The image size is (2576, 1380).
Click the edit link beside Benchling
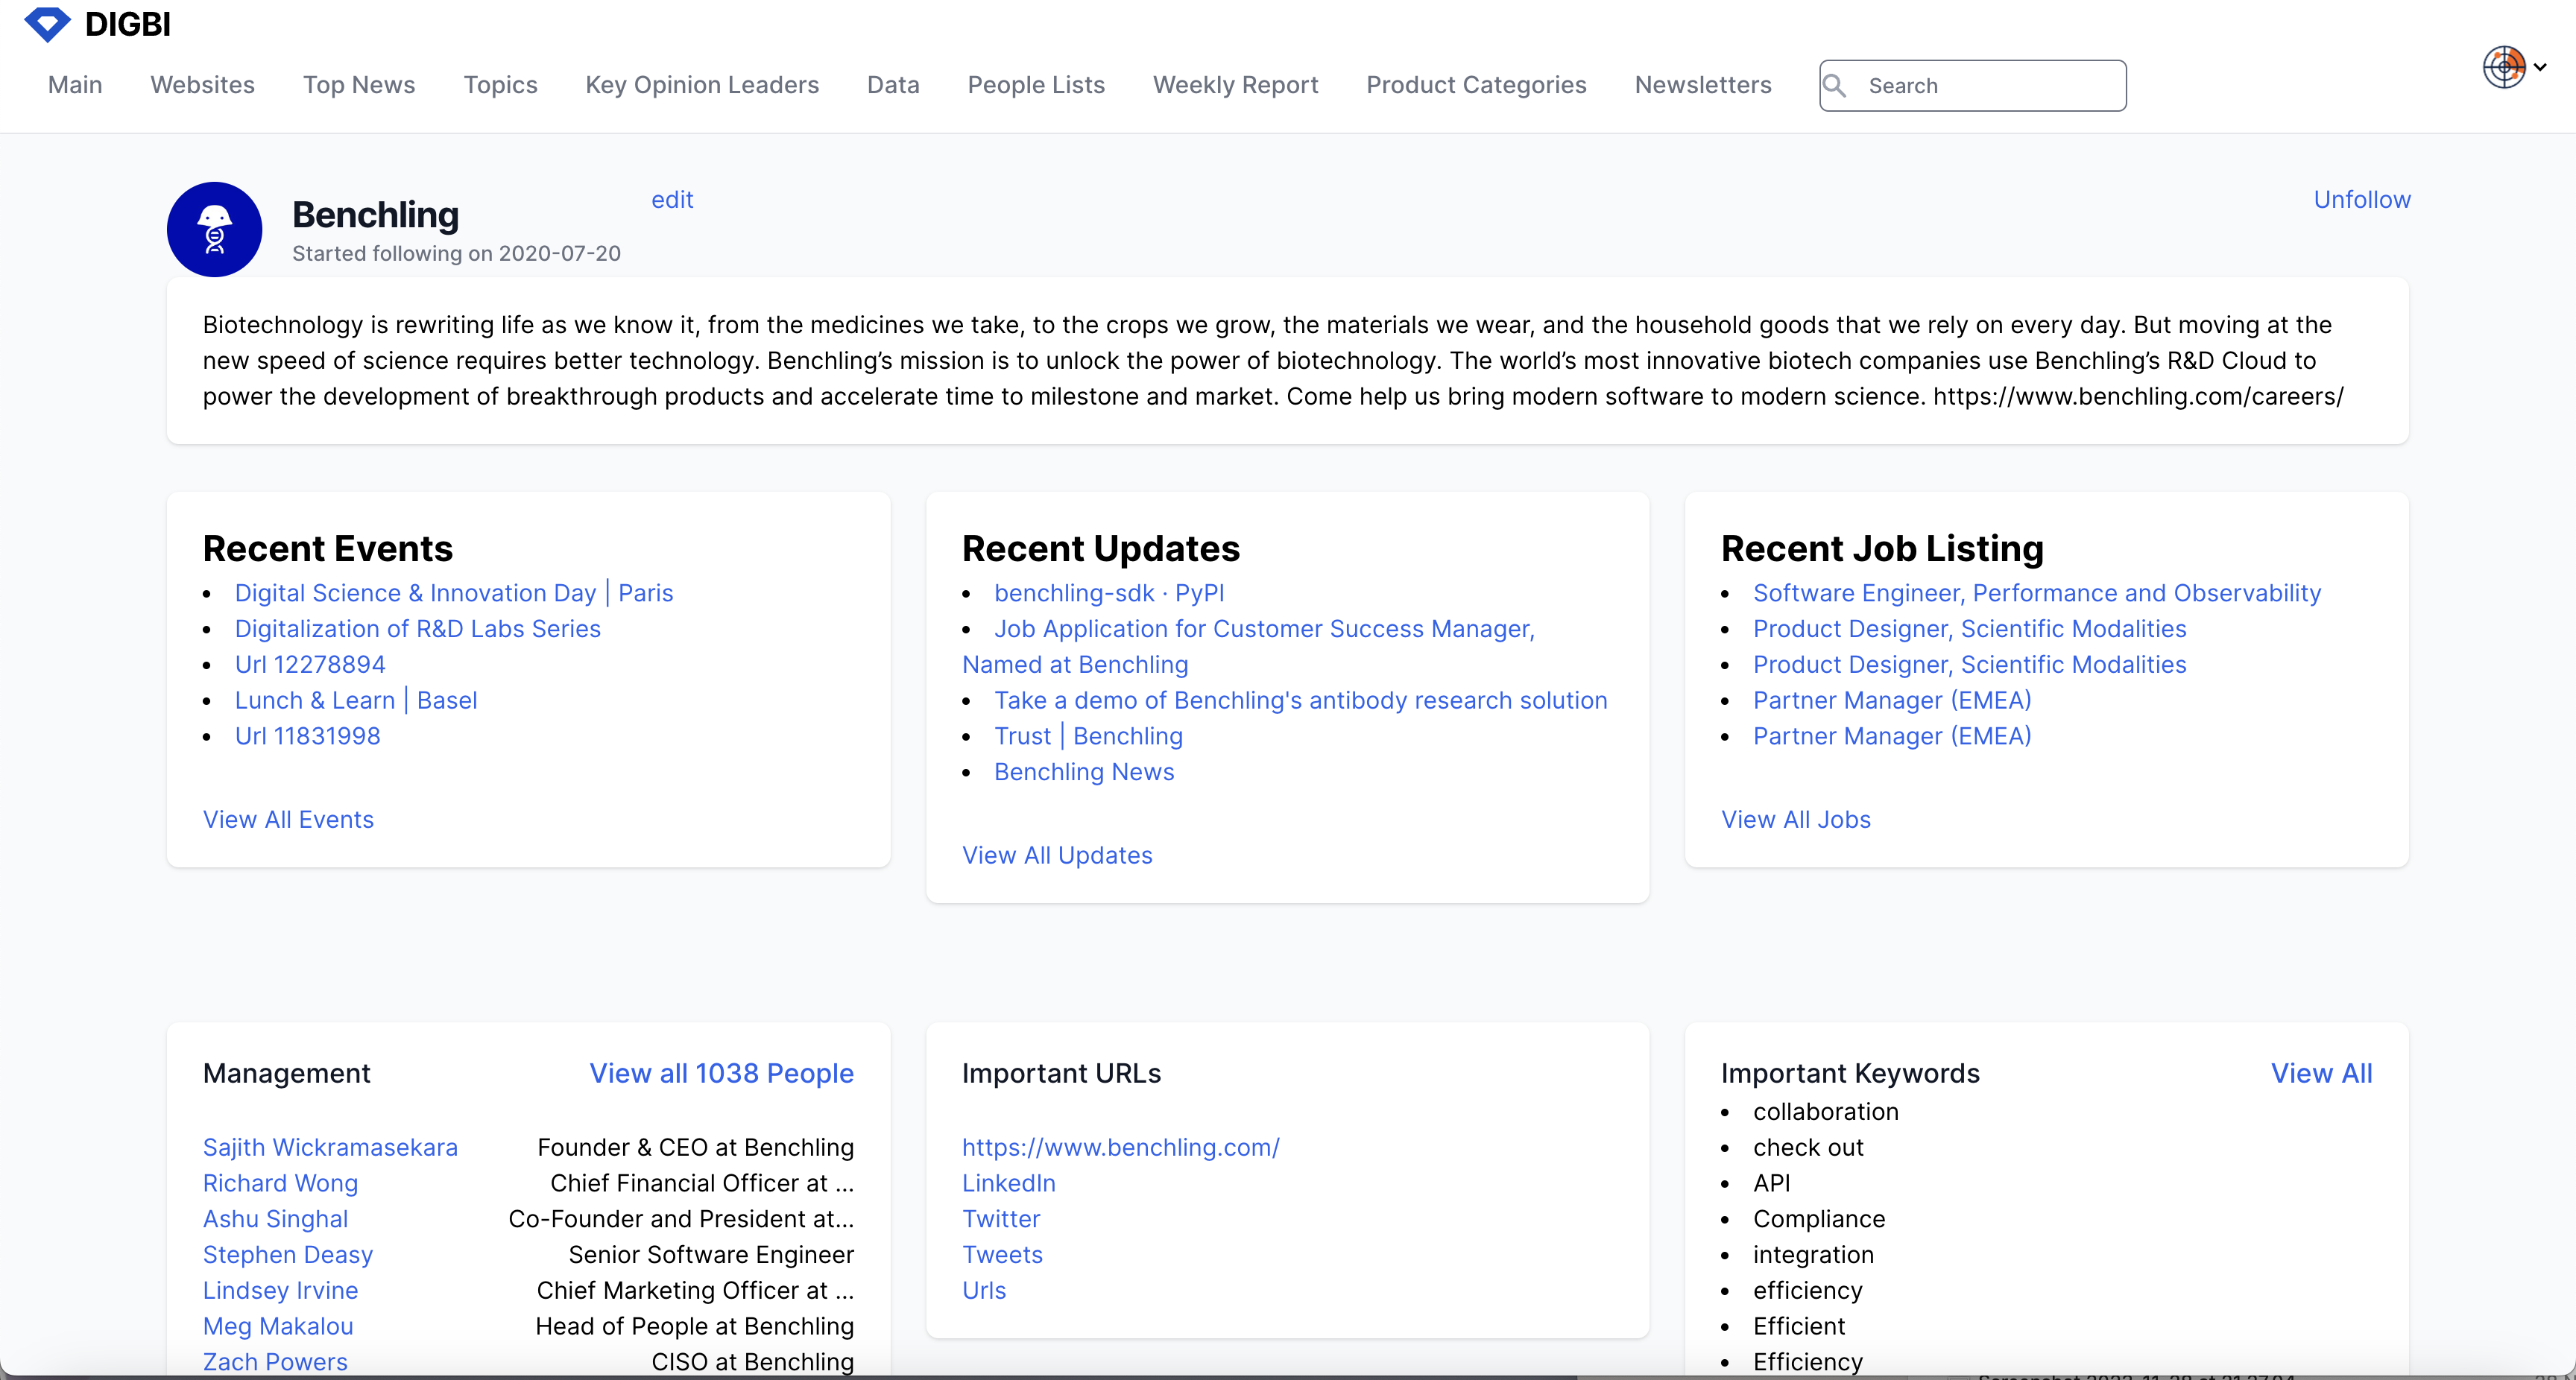672,200
